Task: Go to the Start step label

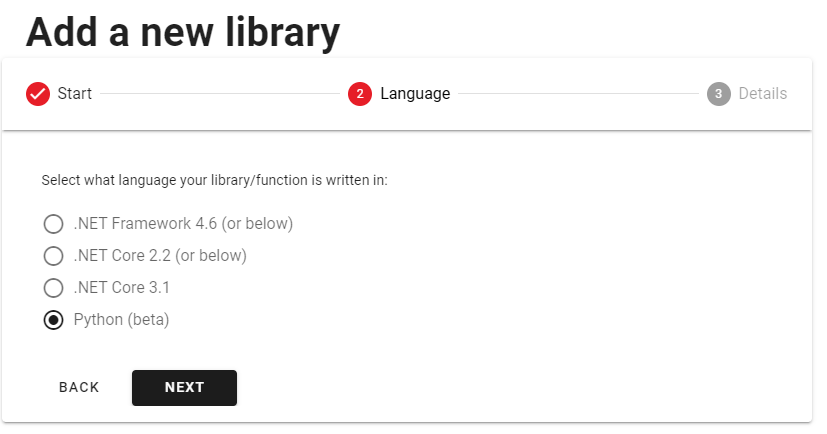Action: (74, 94)
